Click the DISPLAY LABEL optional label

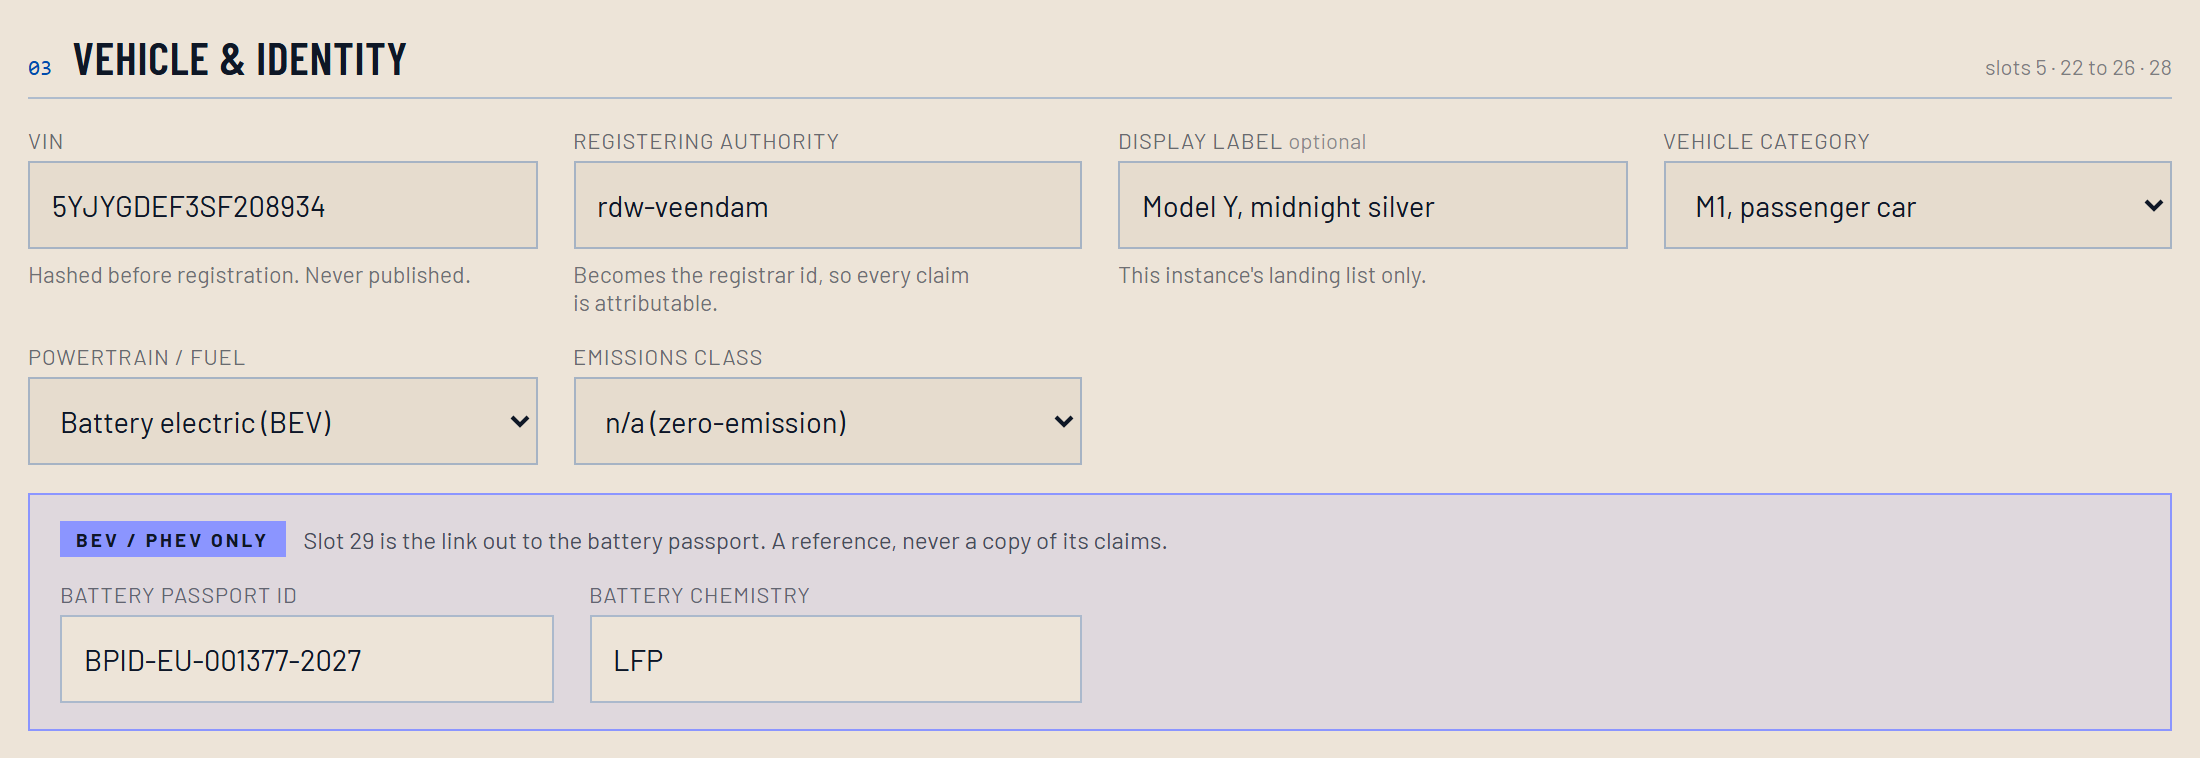click(x=1242, y=142)
